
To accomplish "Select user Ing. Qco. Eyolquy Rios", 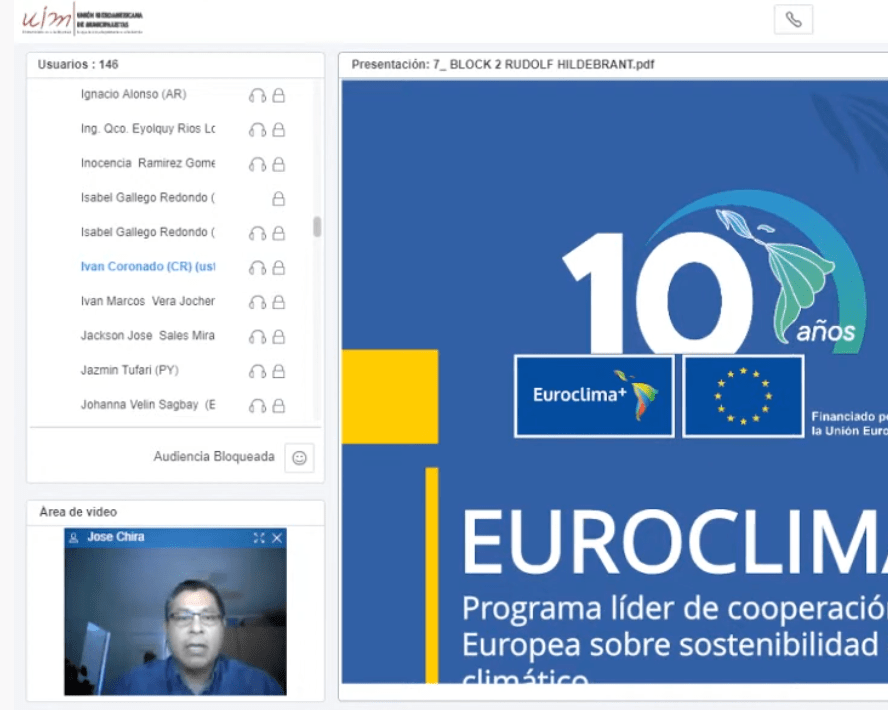I will 148,129.
